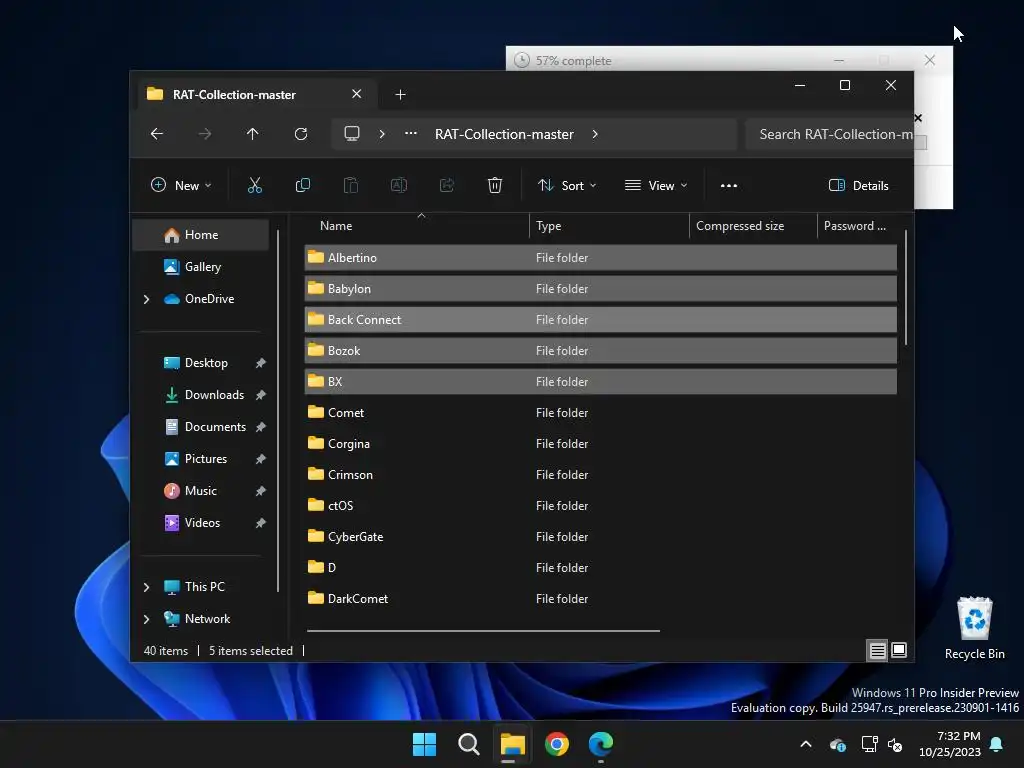Click the PC monitor icon in address bar
The height and width of the screenshot is (768, 1024).
pos(352,134)
